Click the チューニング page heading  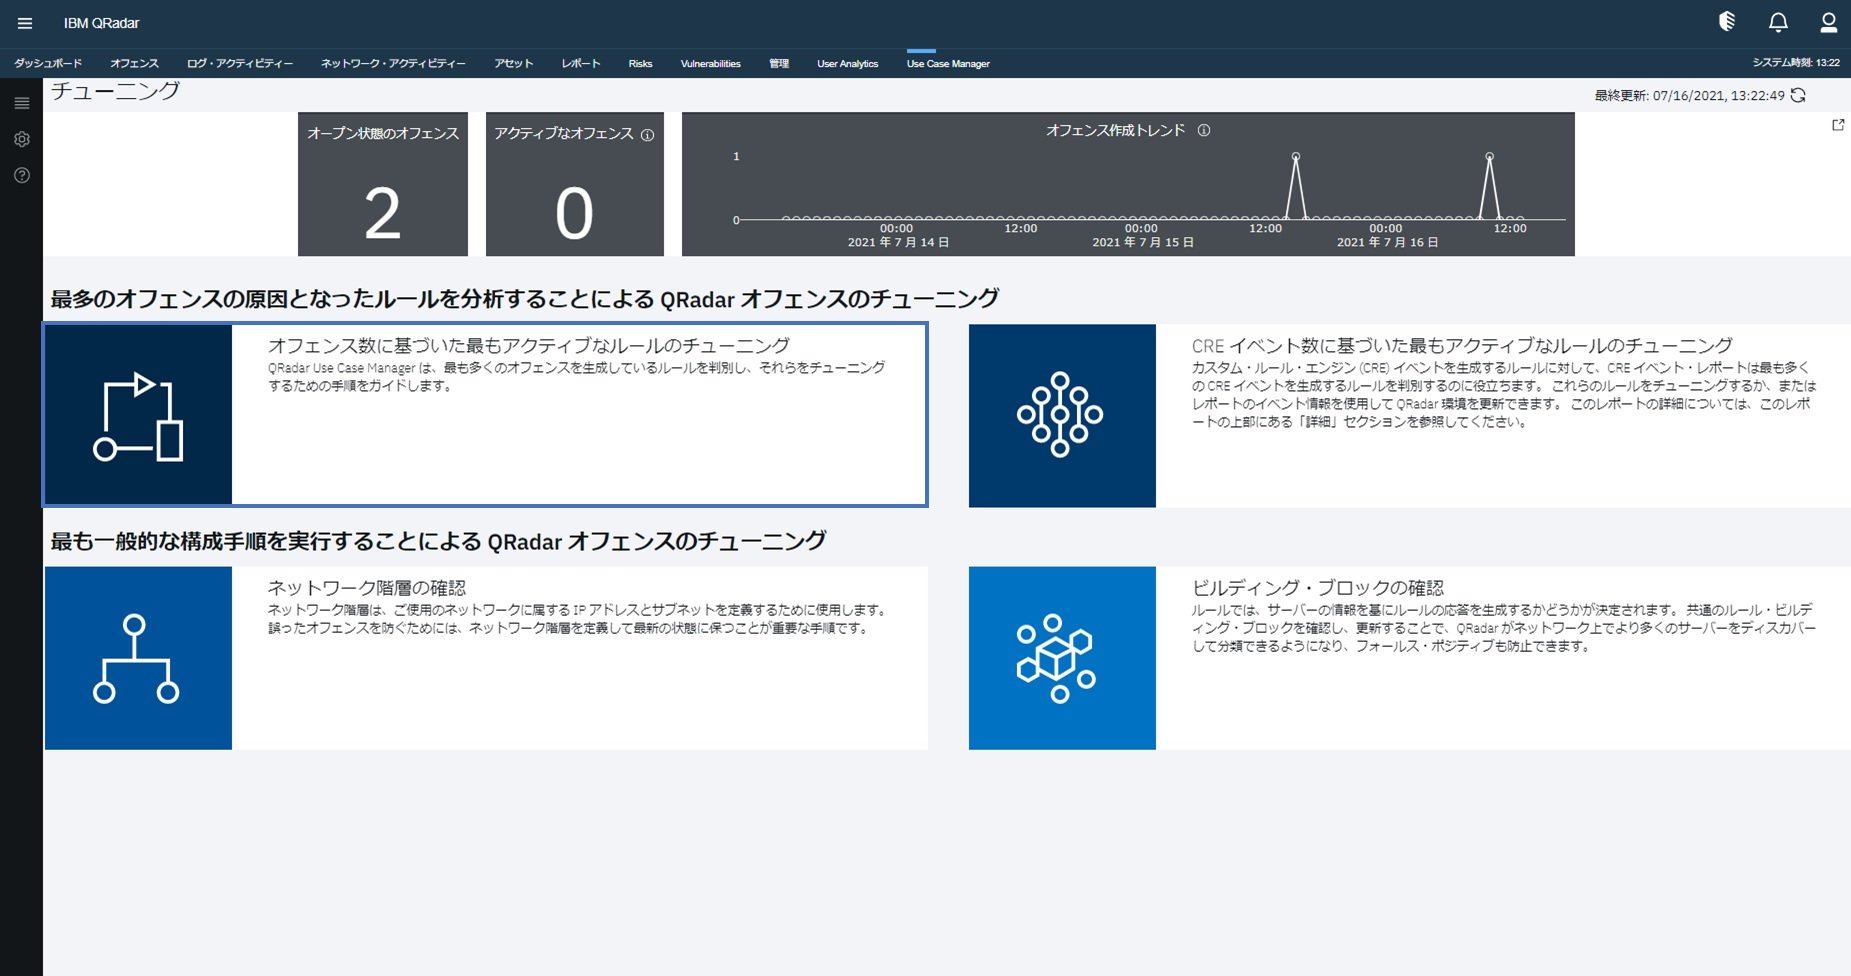coord(115,91)
